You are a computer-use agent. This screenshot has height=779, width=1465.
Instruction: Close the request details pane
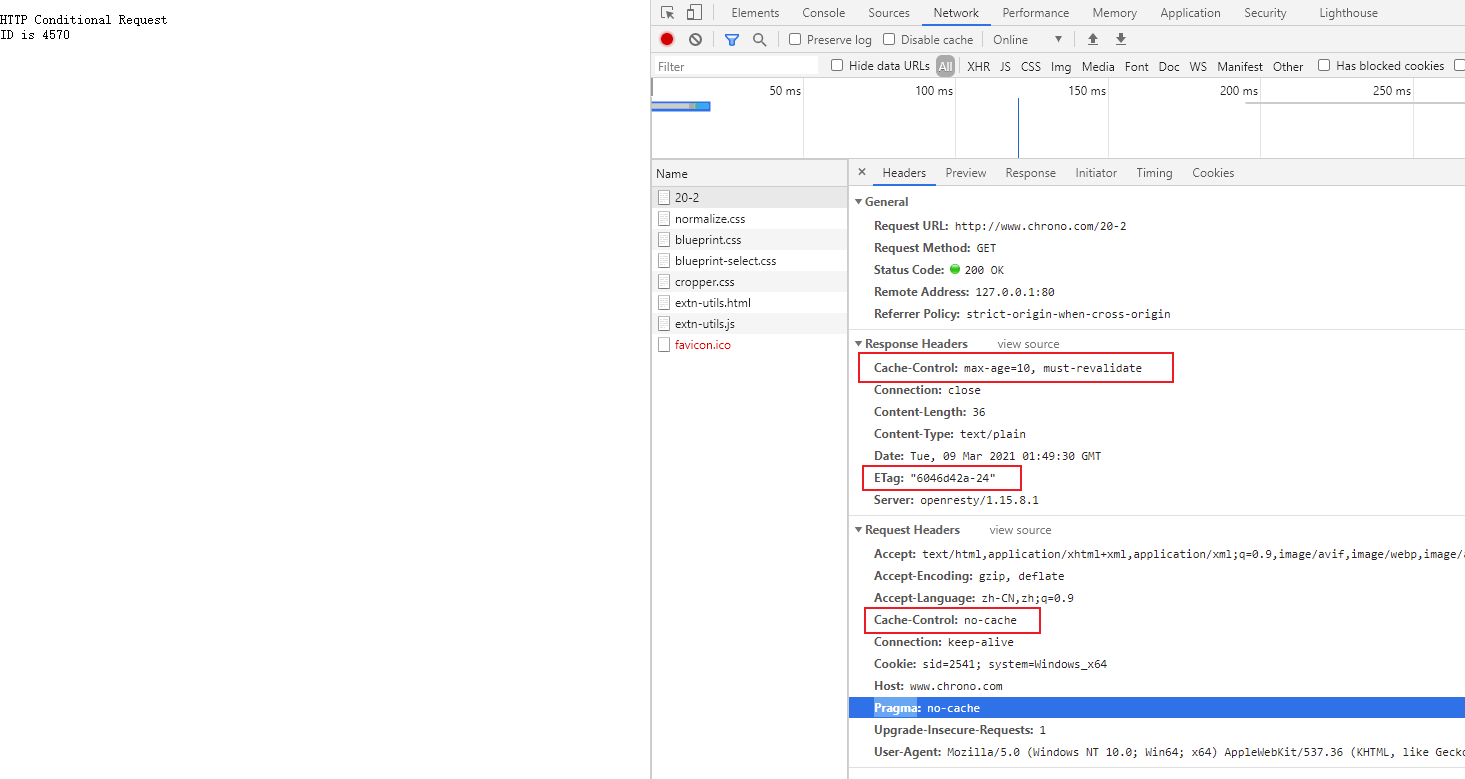(862, 172)
